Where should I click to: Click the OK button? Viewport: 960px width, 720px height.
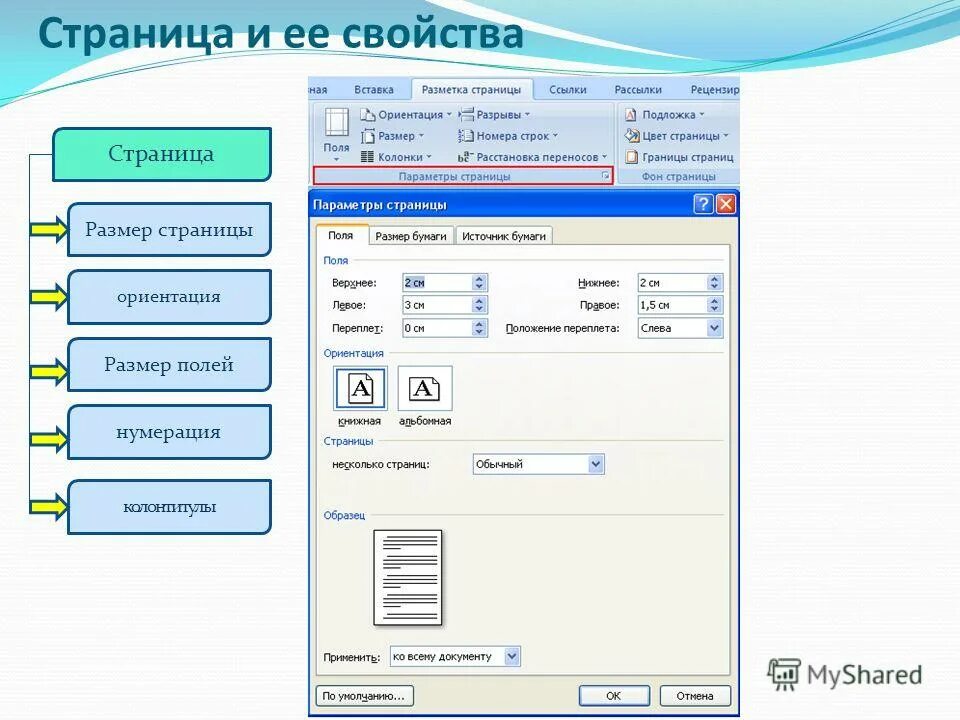tap(613, 696)
